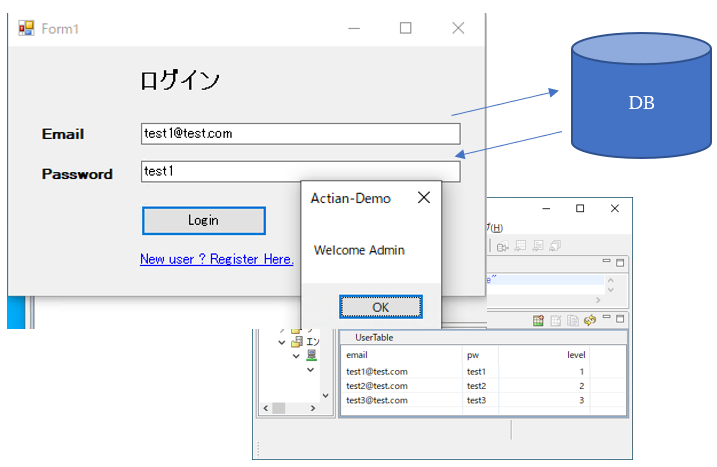Open the (H) help menu
Viewport: 717px width, 467px height.
496,227
